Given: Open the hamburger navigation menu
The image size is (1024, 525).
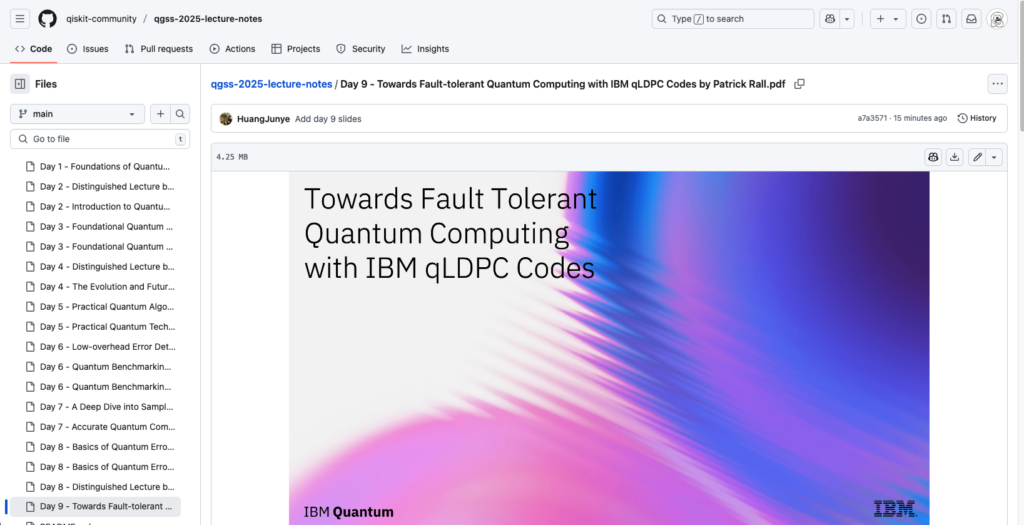Looking at the screenshot, I should tap(20, 19).
